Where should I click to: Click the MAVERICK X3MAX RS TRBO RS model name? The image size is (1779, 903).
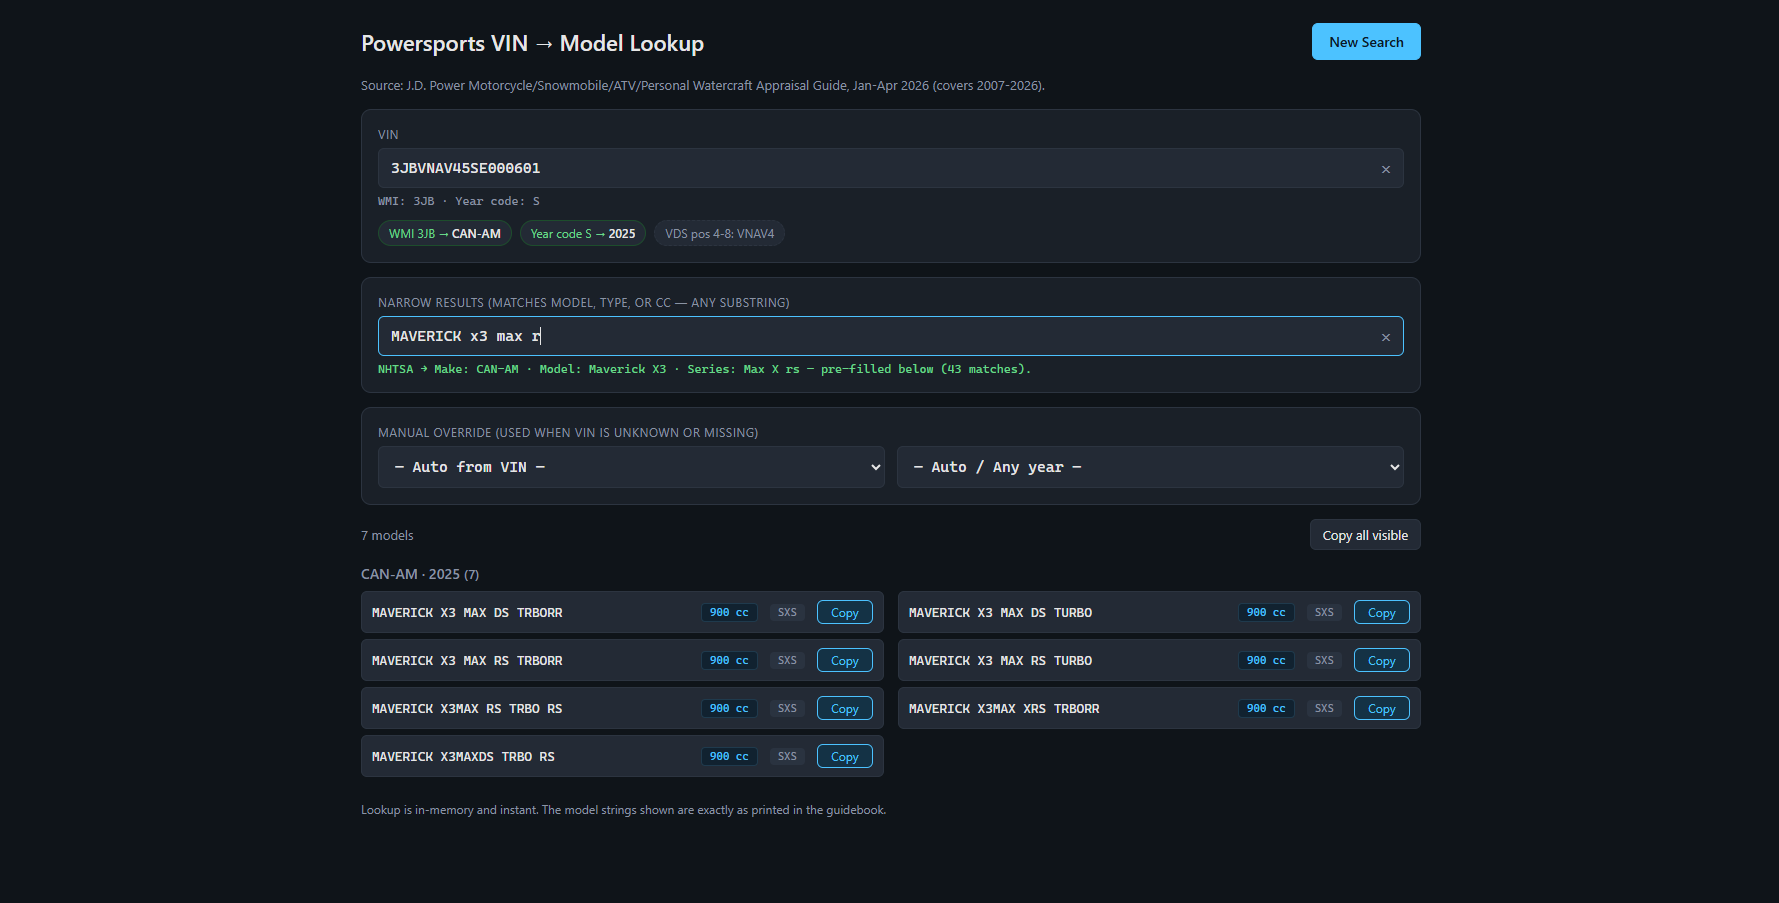coord(467,709)
